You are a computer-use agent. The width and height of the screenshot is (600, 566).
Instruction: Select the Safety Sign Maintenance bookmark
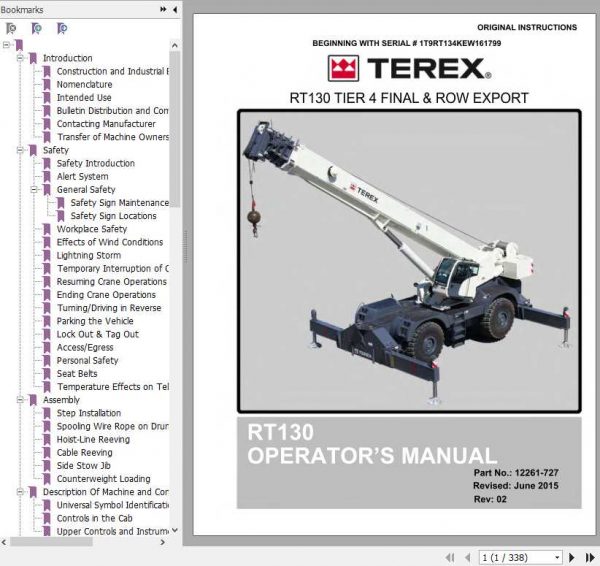pyautogui.click(x=120, y=203)
